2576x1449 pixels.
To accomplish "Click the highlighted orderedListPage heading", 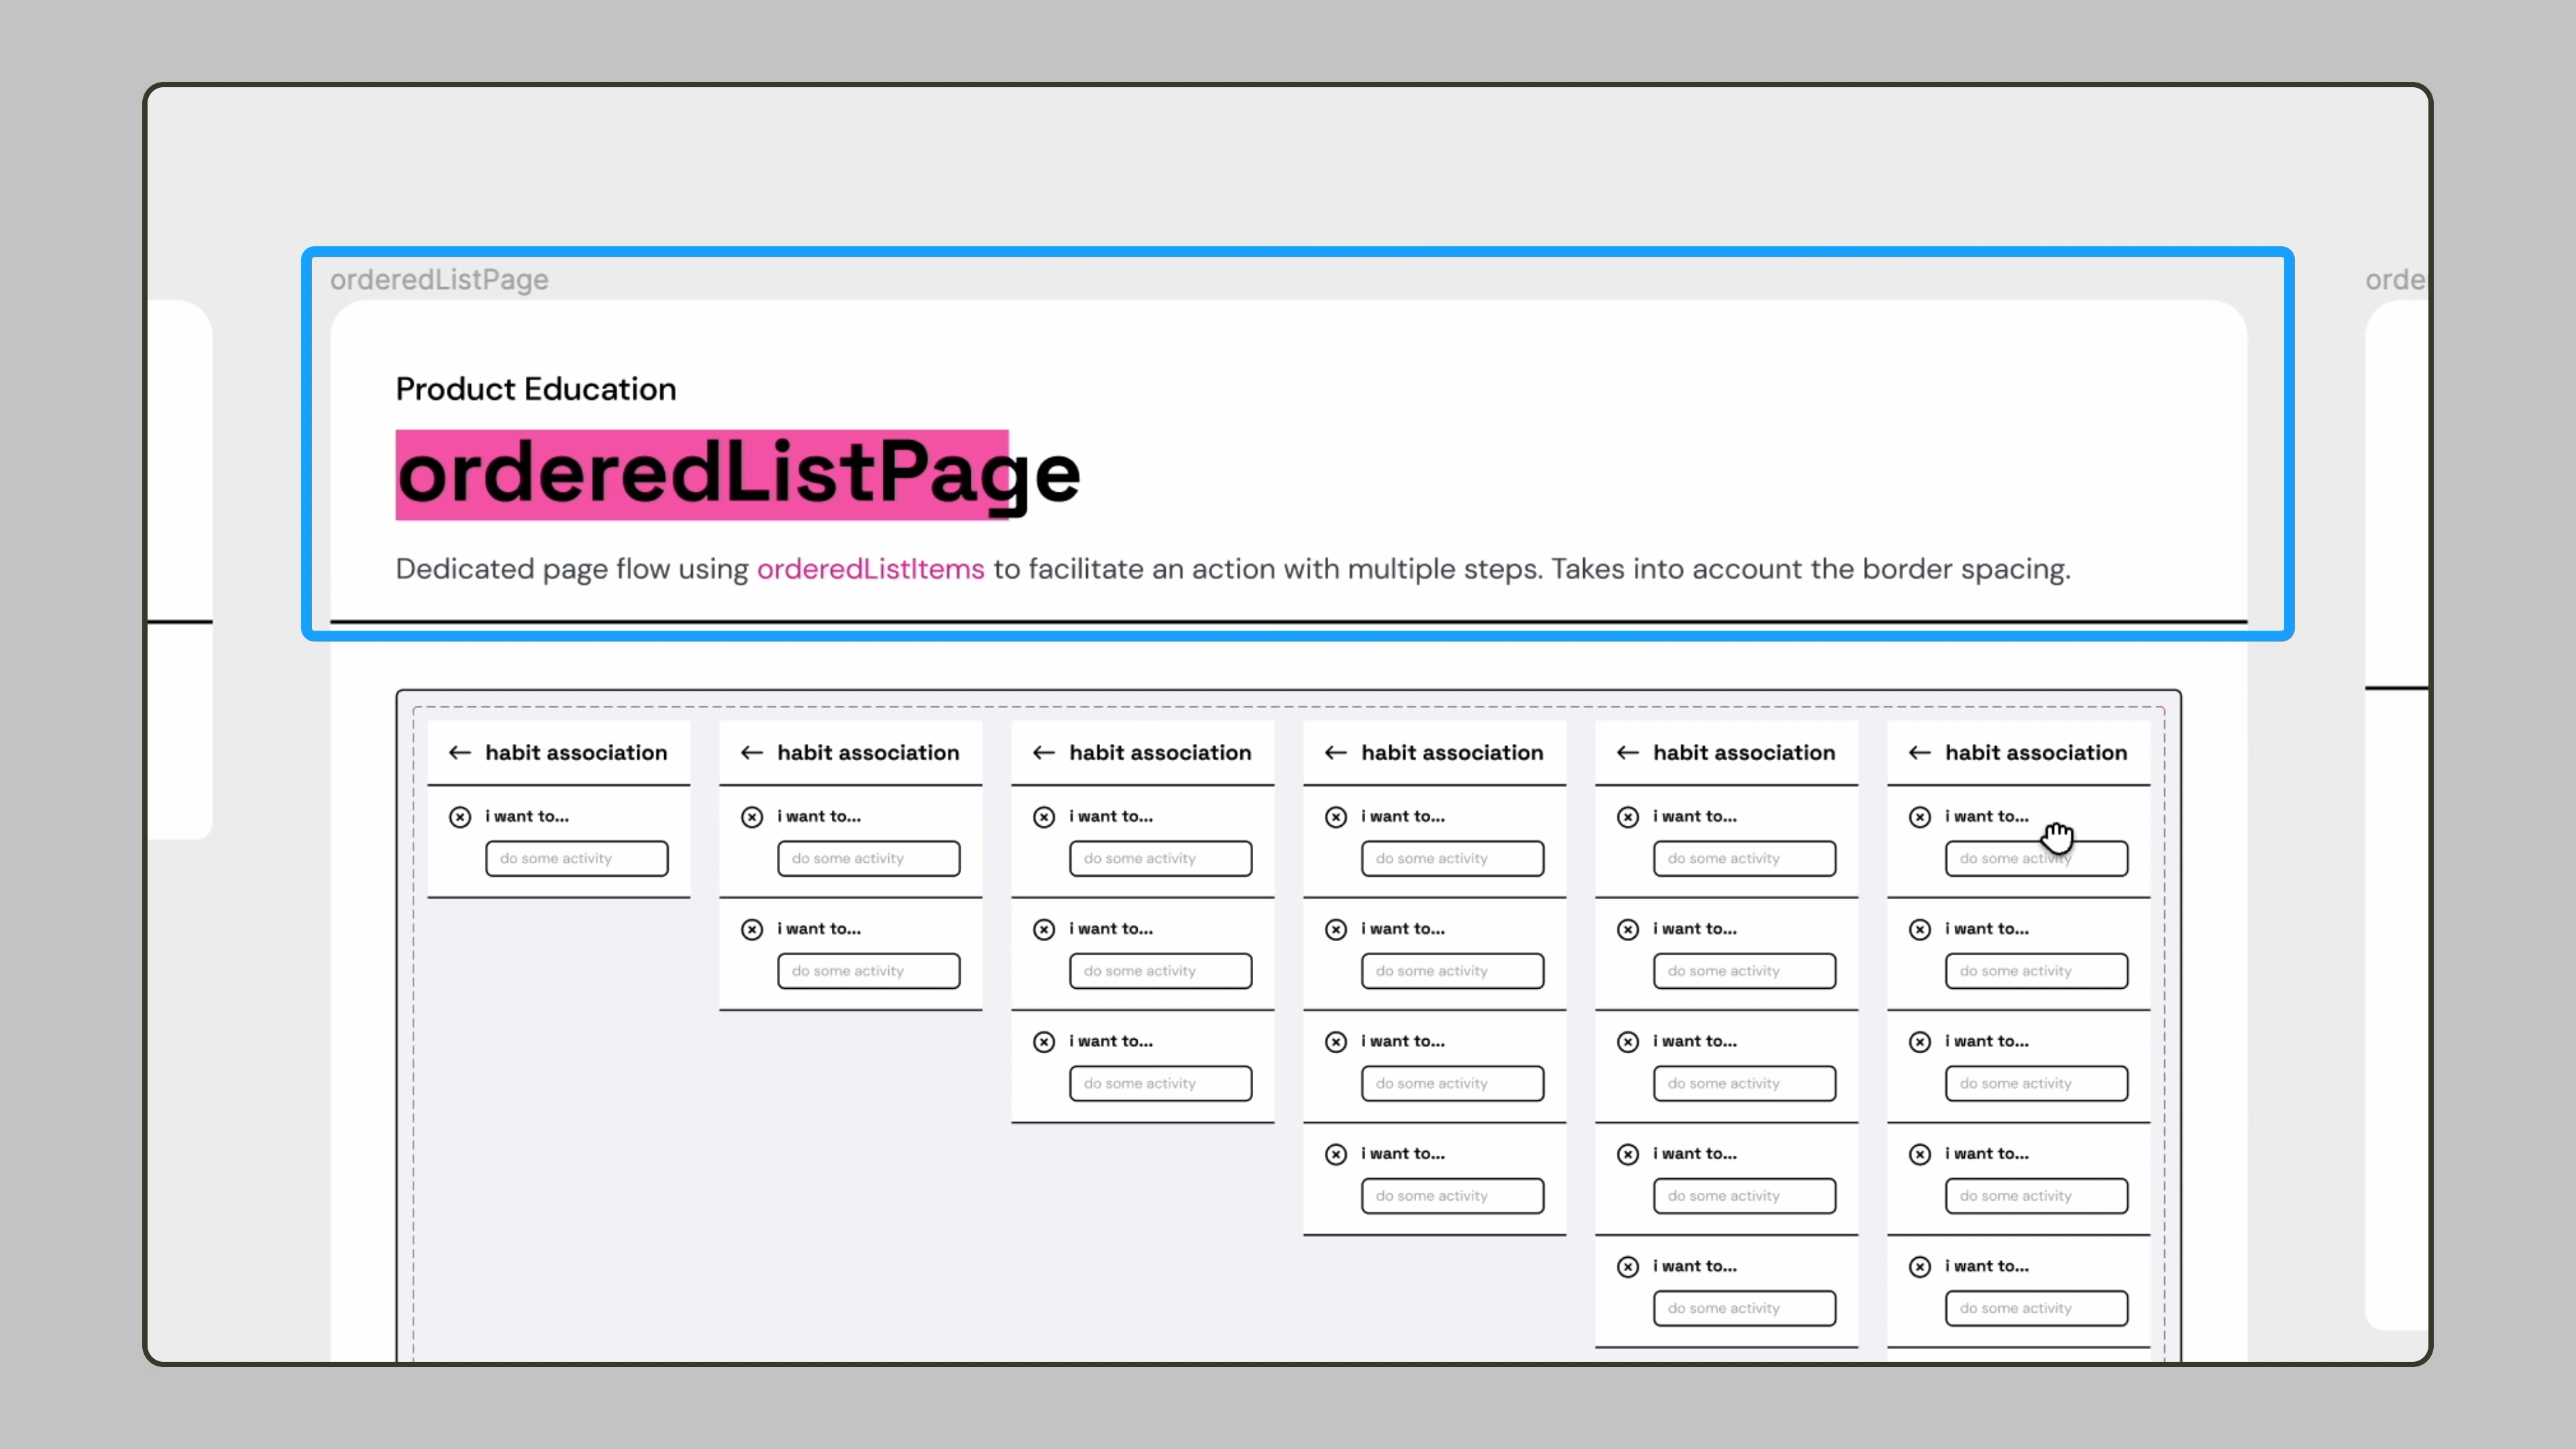I will click(738, 475).
